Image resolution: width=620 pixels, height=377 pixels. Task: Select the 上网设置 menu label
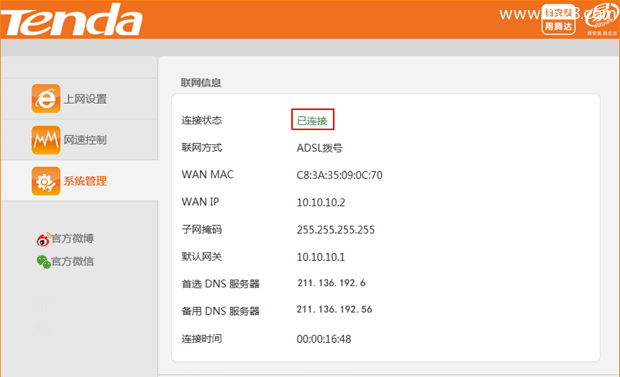tap(85, 99)
